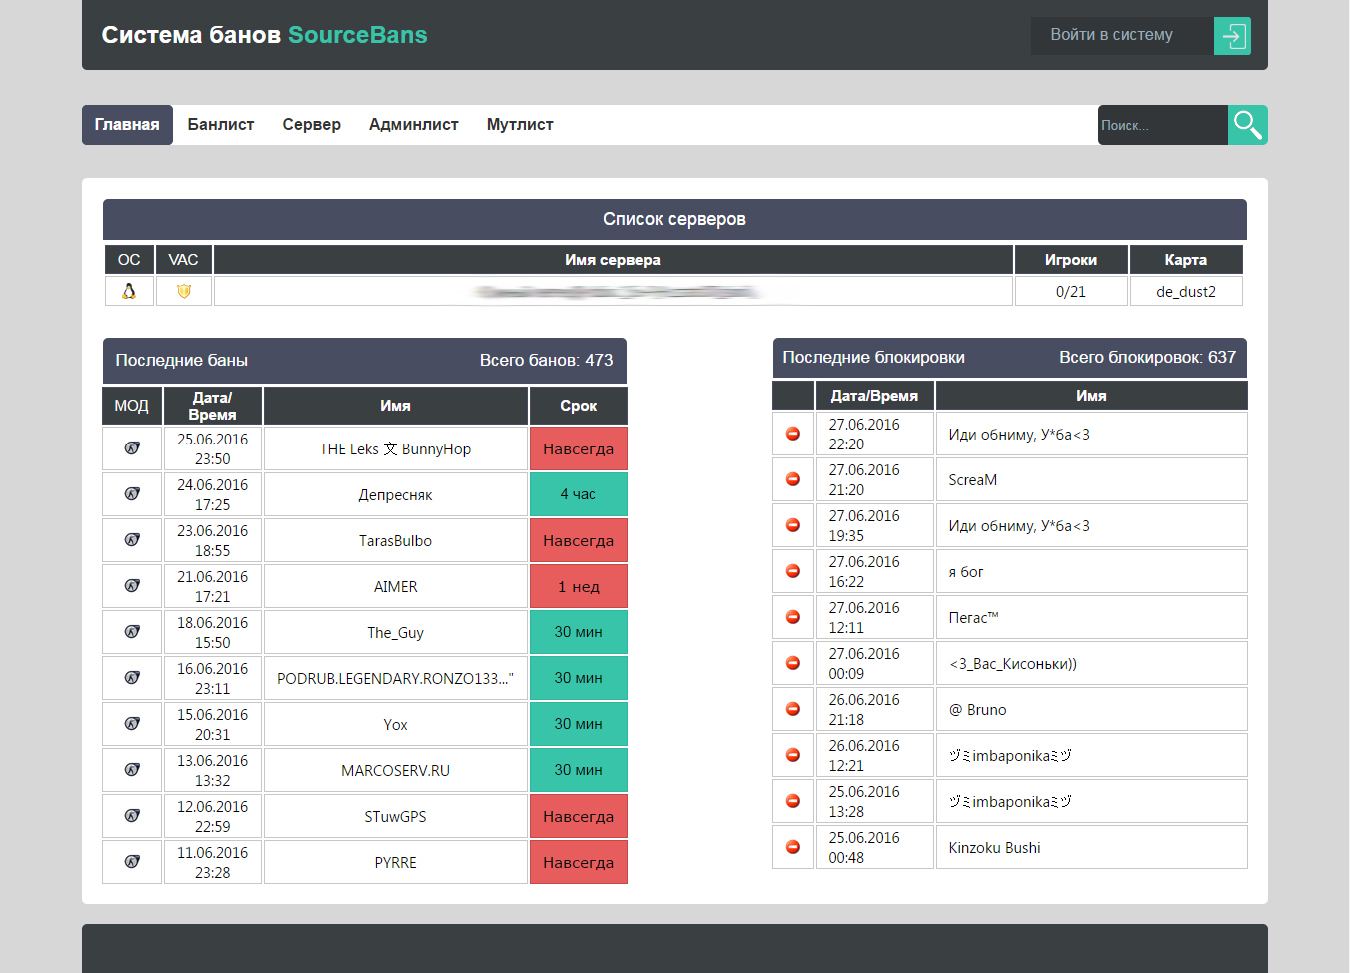Open the Мутлист tab
This screenshot has height=973, width=1350.
[520, 125]
